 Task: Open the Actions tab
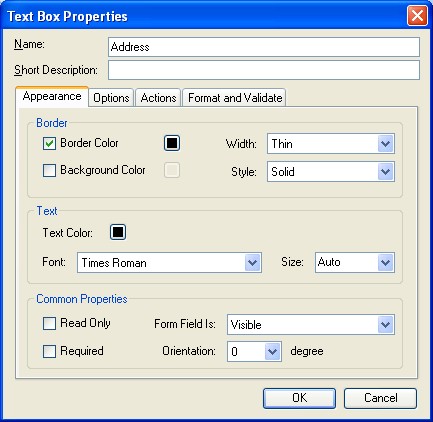158,98
